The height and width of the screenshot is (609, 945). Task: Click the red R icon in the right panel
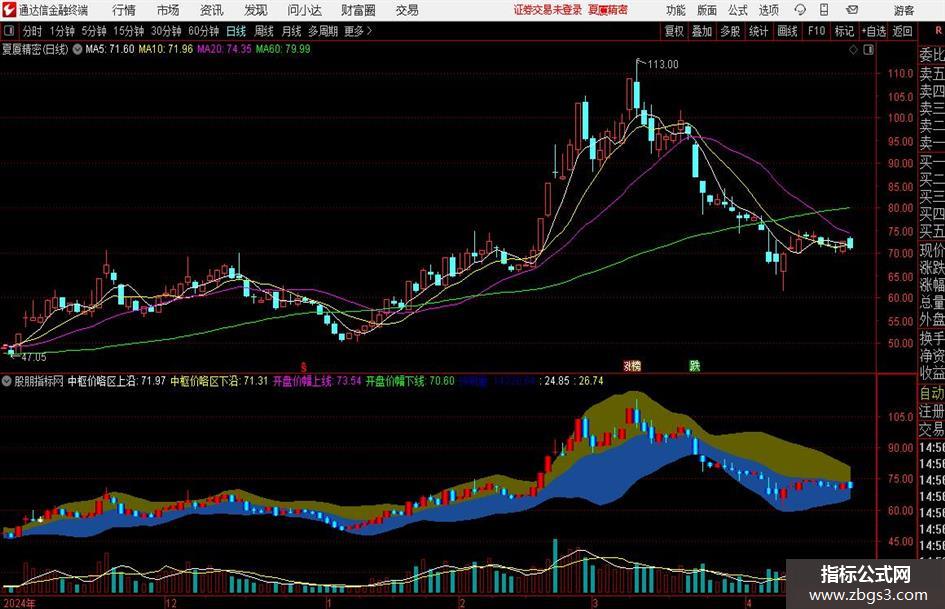point(938,31)
